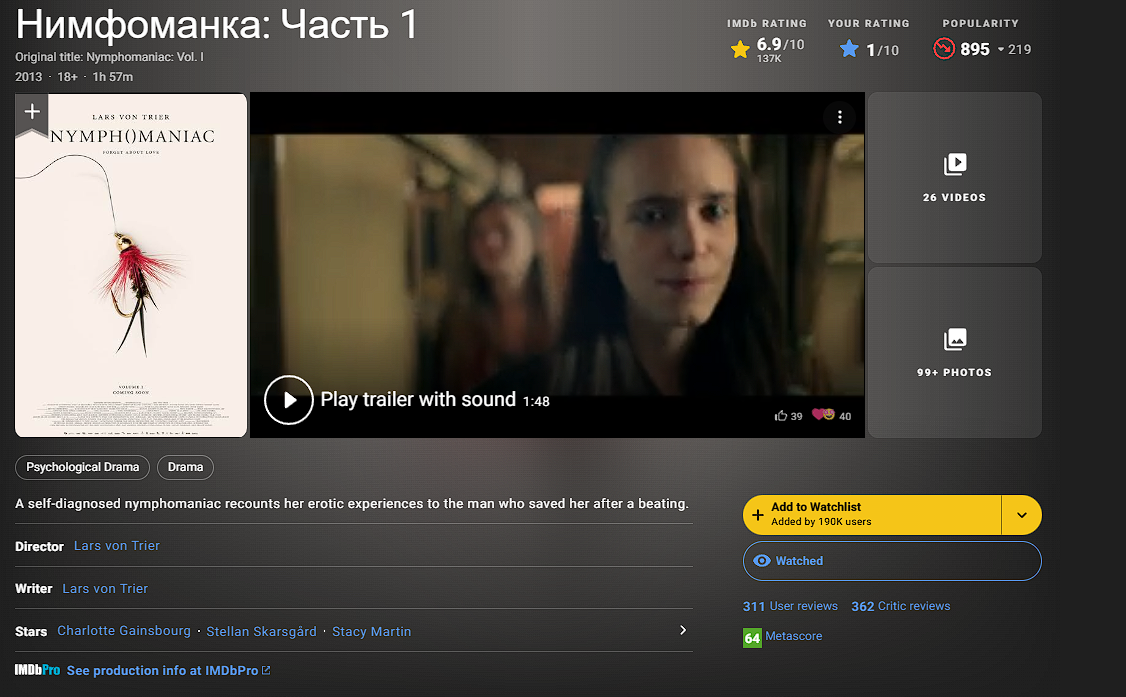Open the 311 User reviews
The height and width of the screenshot is (697, 1126).
pyautogui.click(x=790, y=607)
